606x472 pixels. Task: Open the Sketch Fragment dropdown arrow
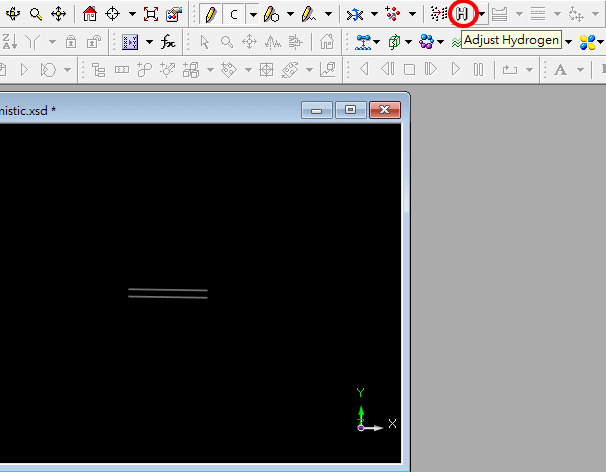(328, 15)
